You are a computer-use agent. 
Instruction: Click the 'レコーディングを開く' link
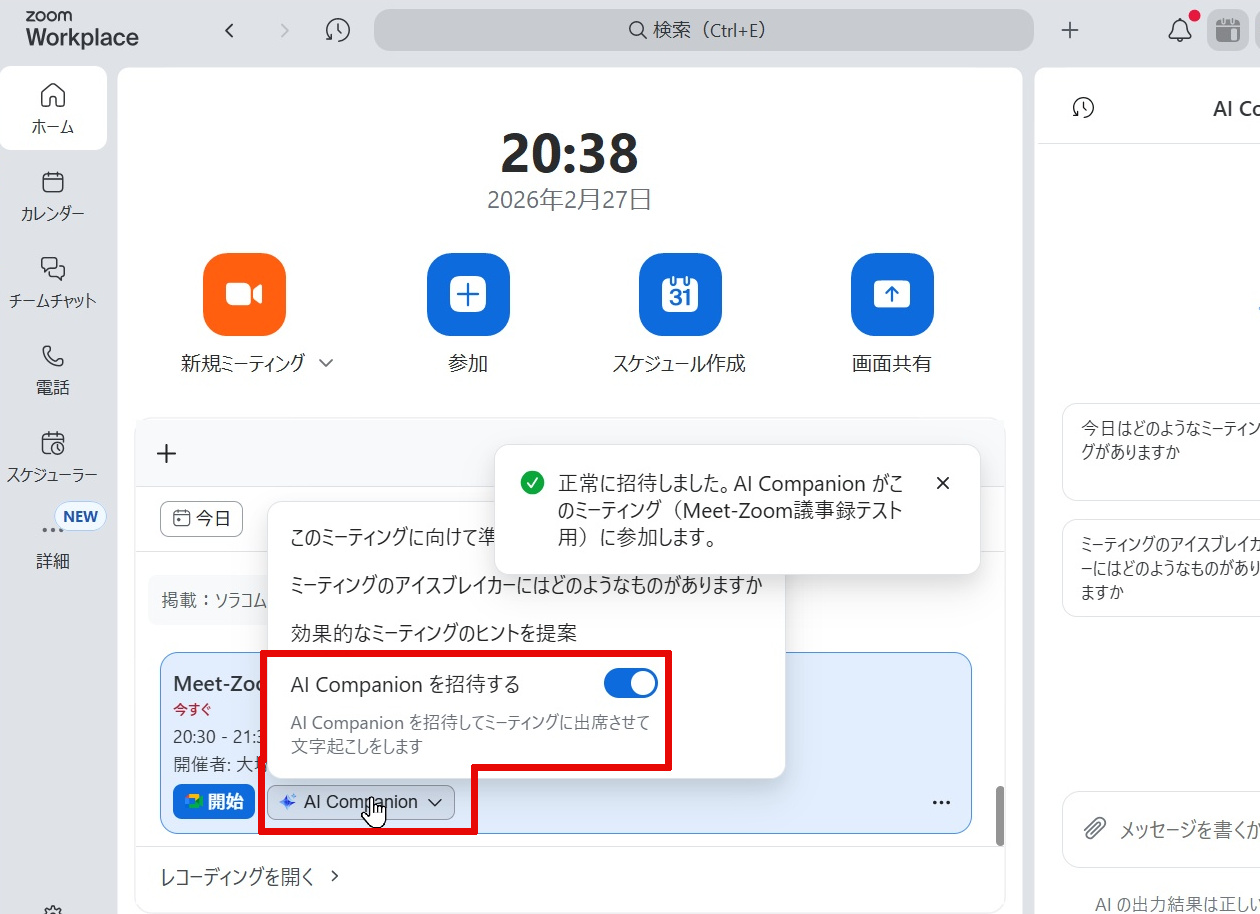tap(250, 877)
